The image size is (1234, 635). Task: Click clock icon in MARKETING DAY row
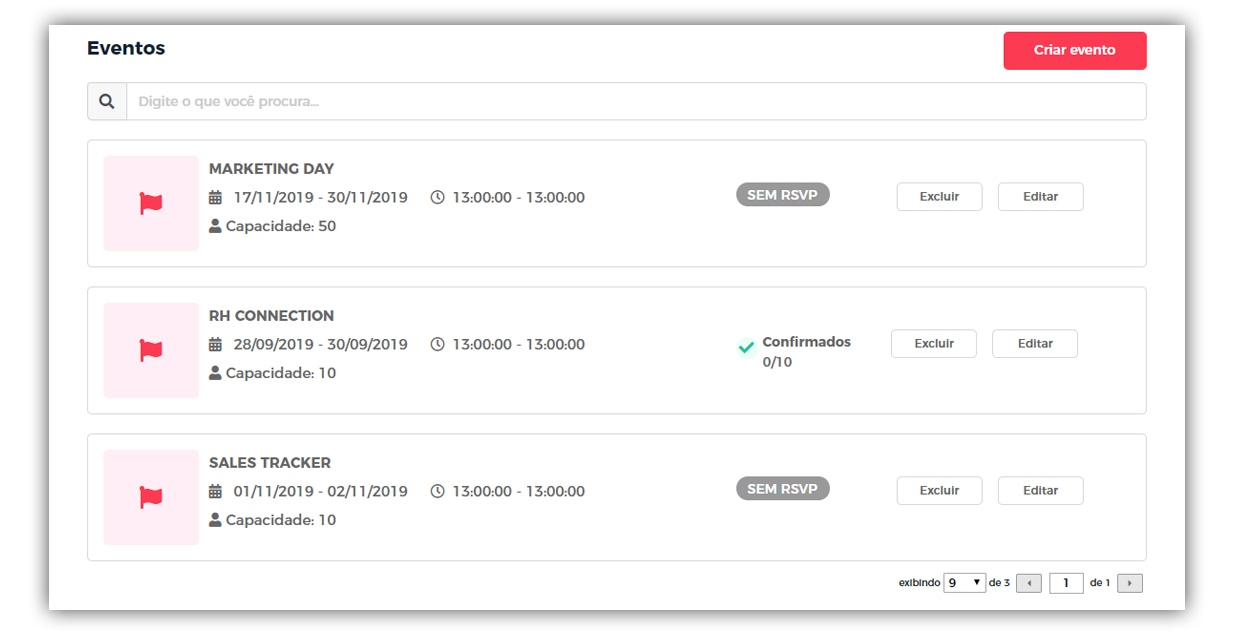click(x=437, y=197)
